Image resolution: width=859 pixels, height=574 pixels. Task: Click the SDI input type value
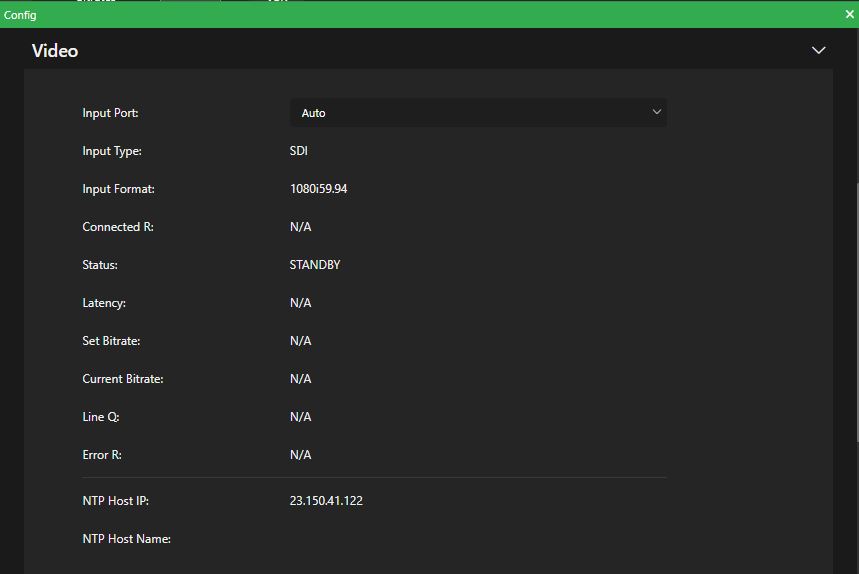point(299,151)
